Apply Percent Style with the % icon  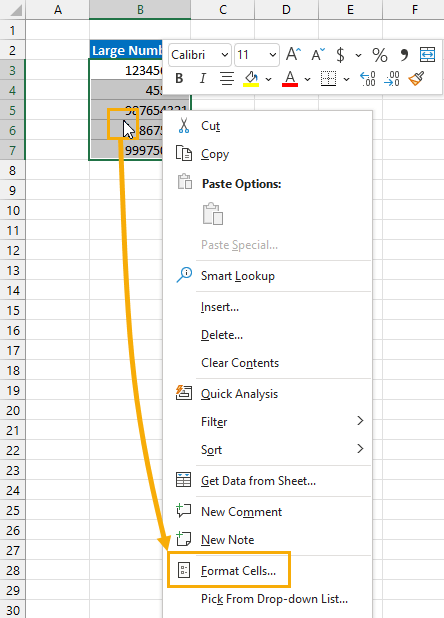point(380,55)
